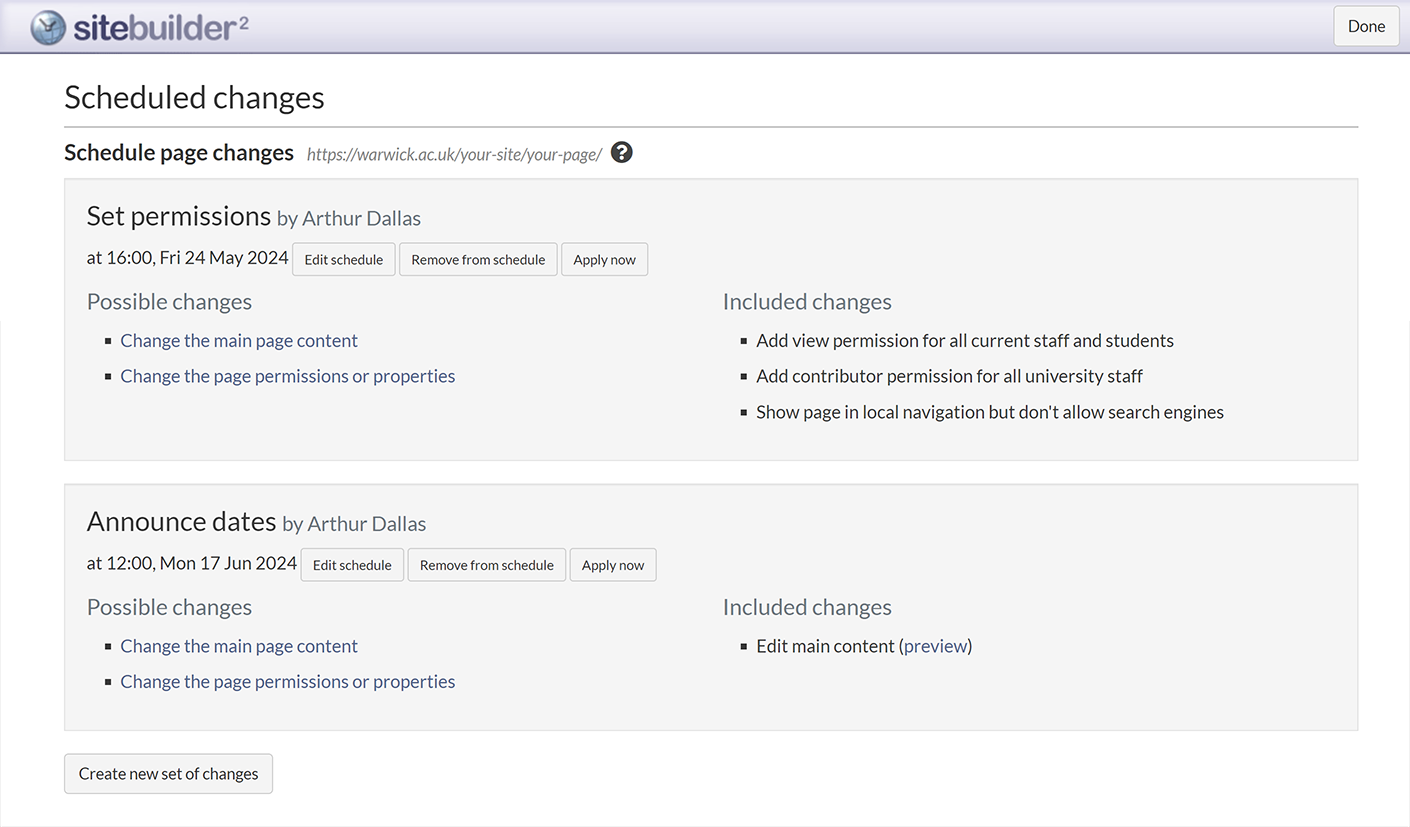Click the Announce dates heading

coord(181,522)
